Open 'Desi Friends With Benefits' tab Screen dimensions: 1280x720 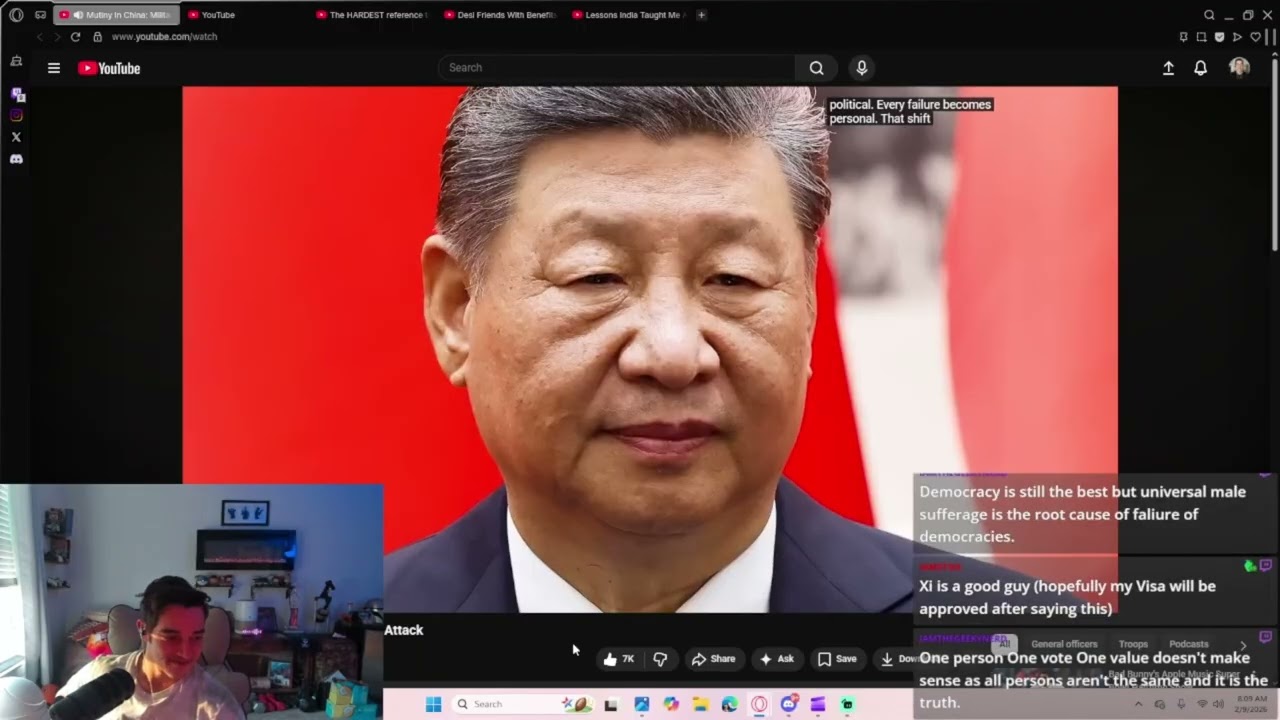tap(500, 15)
